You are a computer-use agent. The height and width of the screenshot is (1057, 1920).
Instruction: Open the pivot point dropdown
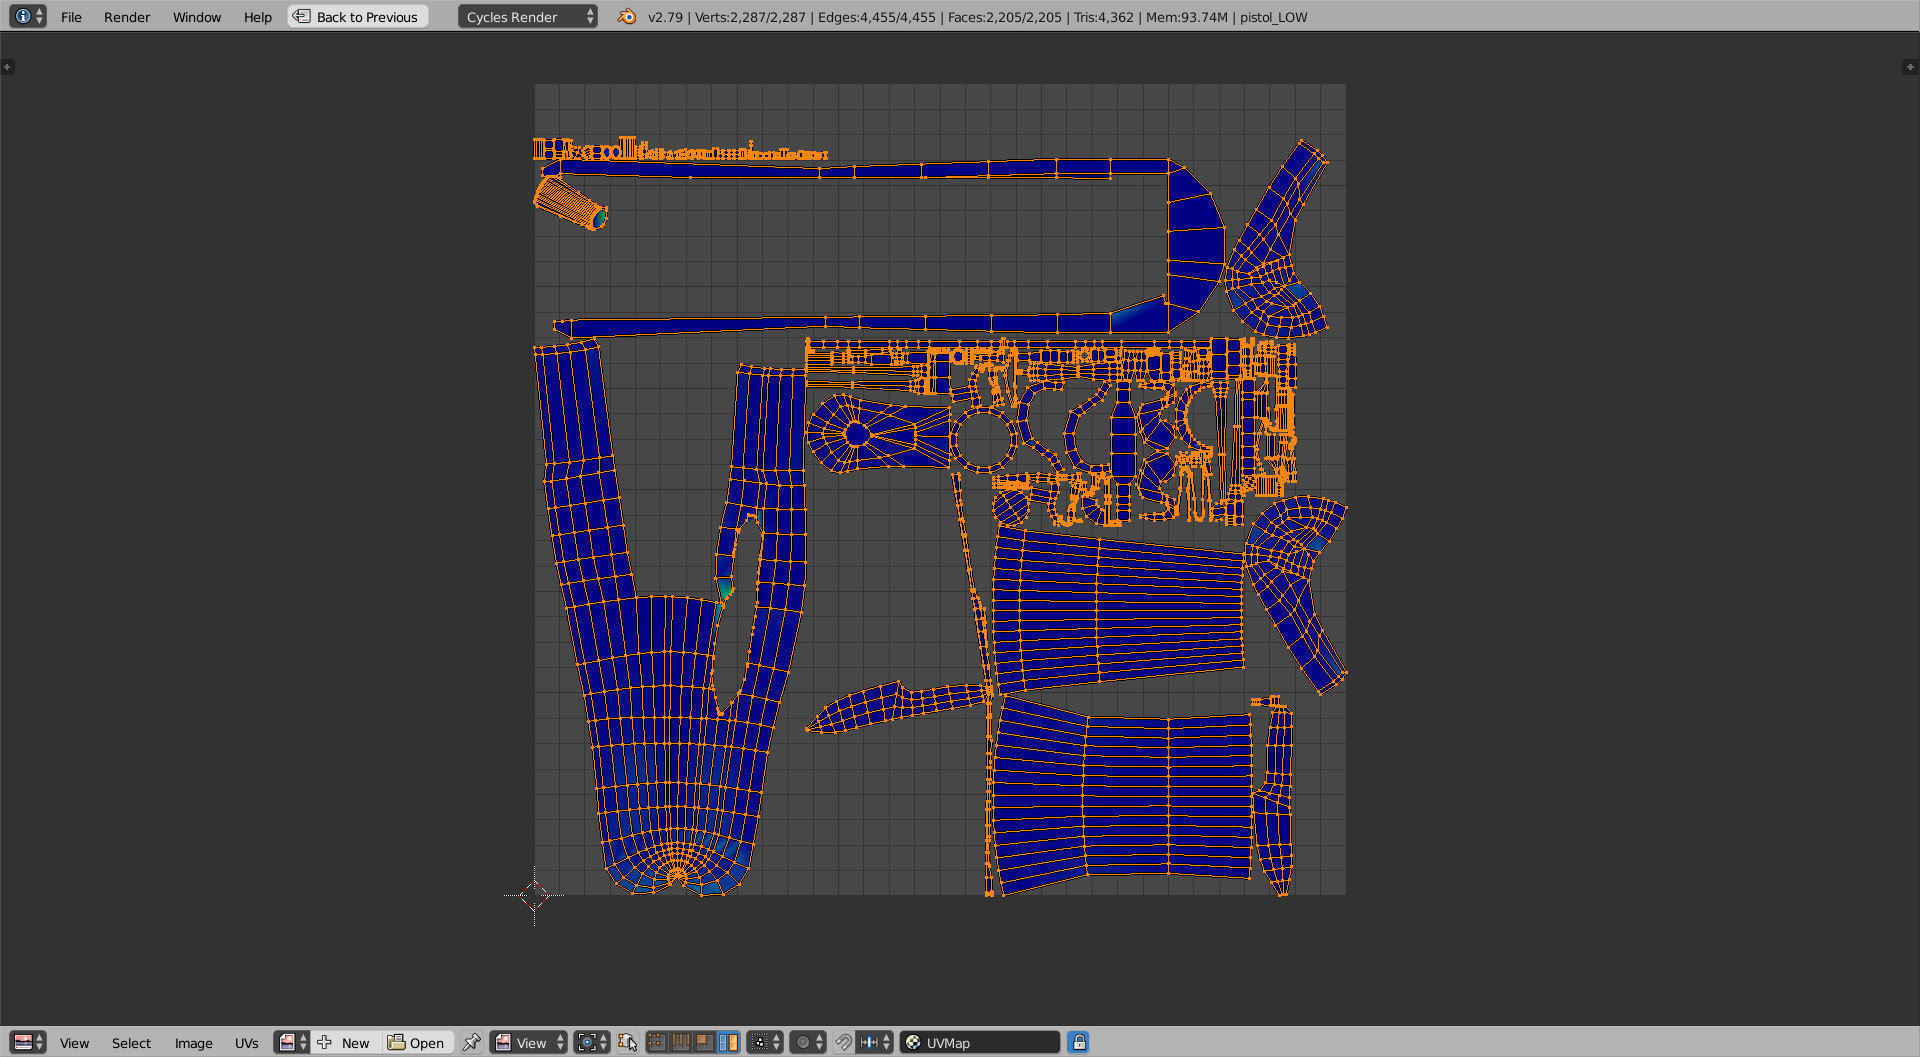tap(591, 1042)
